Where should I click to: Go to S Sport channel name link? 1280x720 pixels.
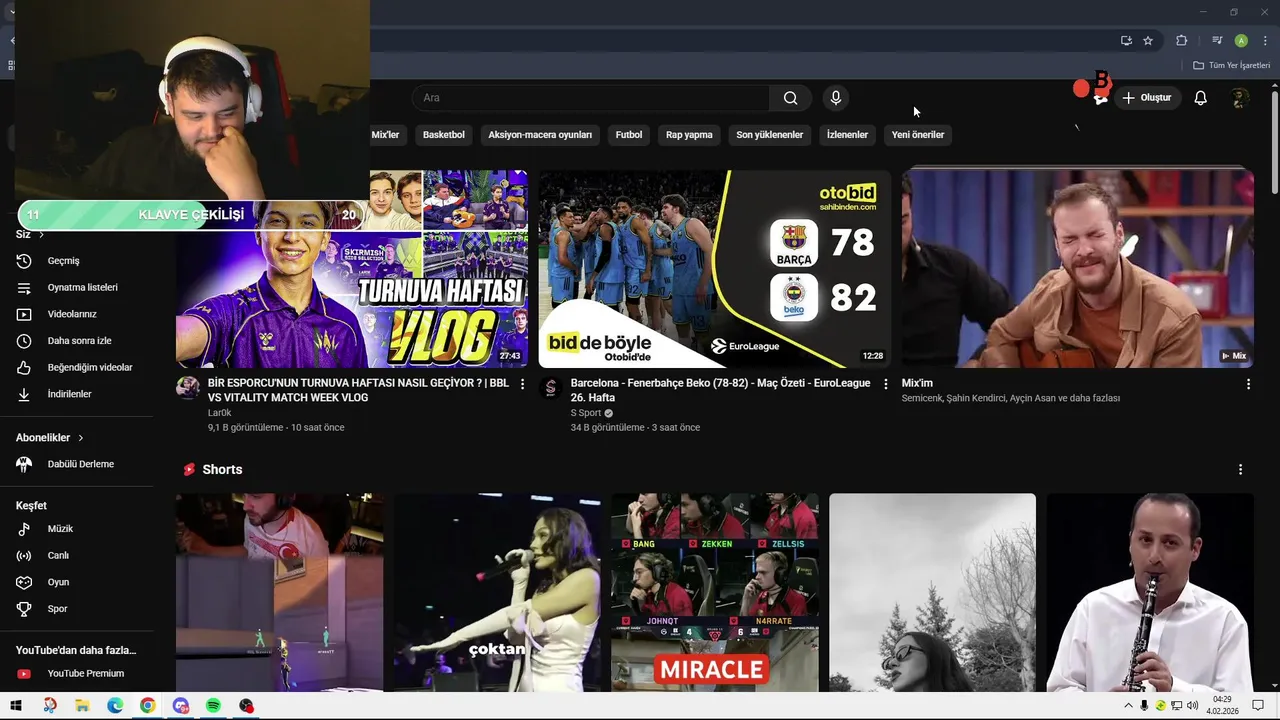click(x=586, y=413)
